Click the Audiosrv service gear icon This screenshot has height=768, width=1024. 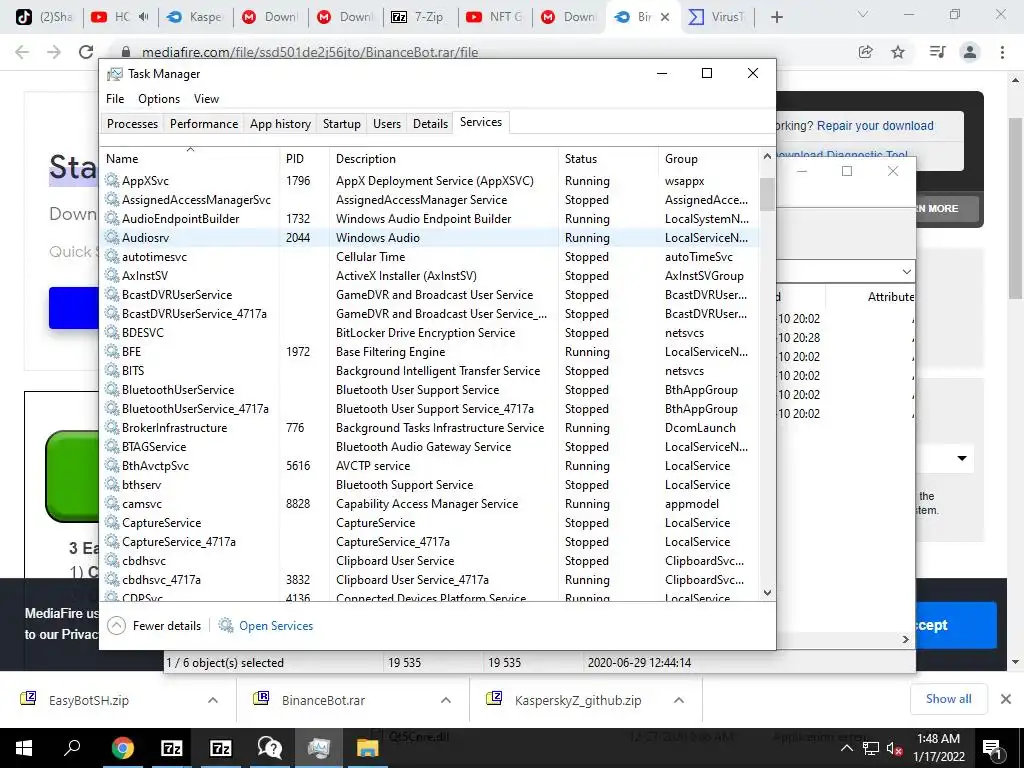coord(112,238)
